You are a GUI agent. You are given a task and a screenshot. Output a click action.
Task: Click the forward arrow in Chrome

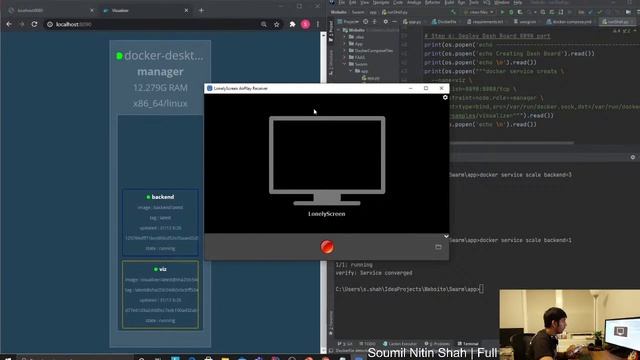click(x=22, y=24)
